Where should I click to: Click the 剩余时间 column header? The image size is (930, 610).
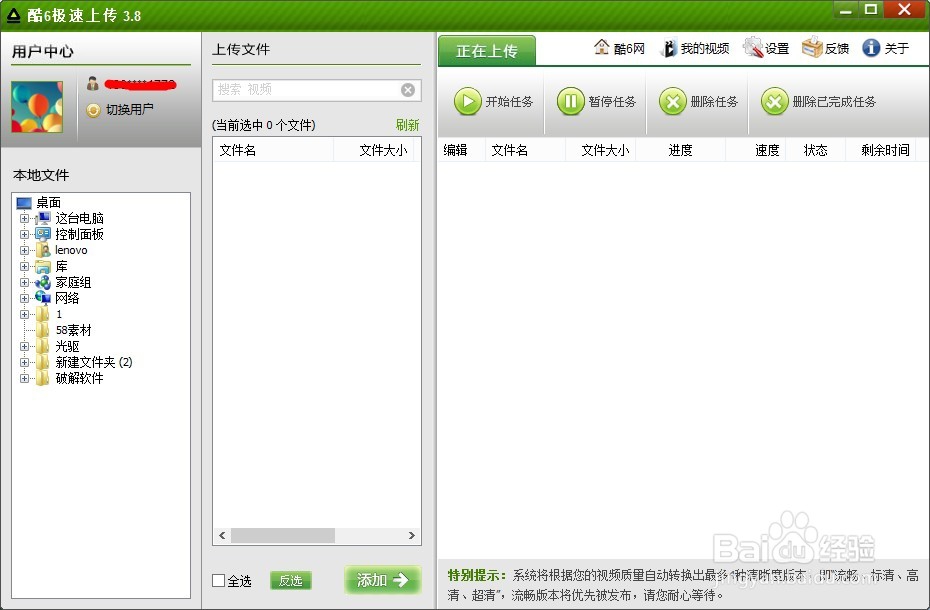881,150
